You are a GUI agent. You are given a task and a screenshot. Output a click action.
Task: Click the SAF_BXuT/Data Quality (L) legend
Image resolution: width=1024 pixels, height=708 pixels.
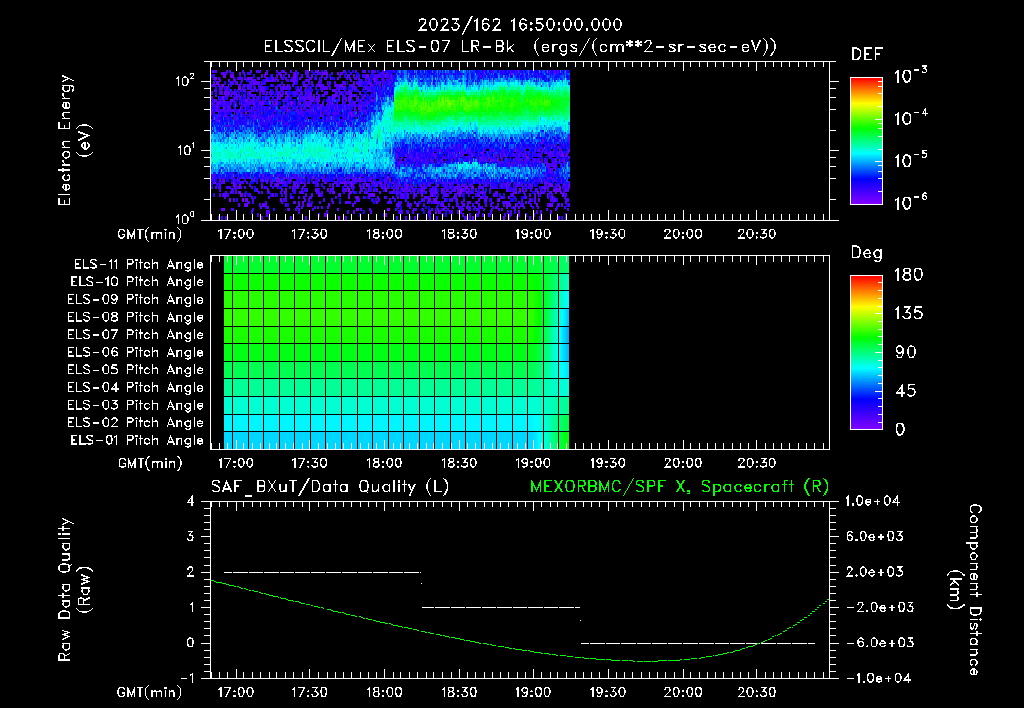point(330,487)
